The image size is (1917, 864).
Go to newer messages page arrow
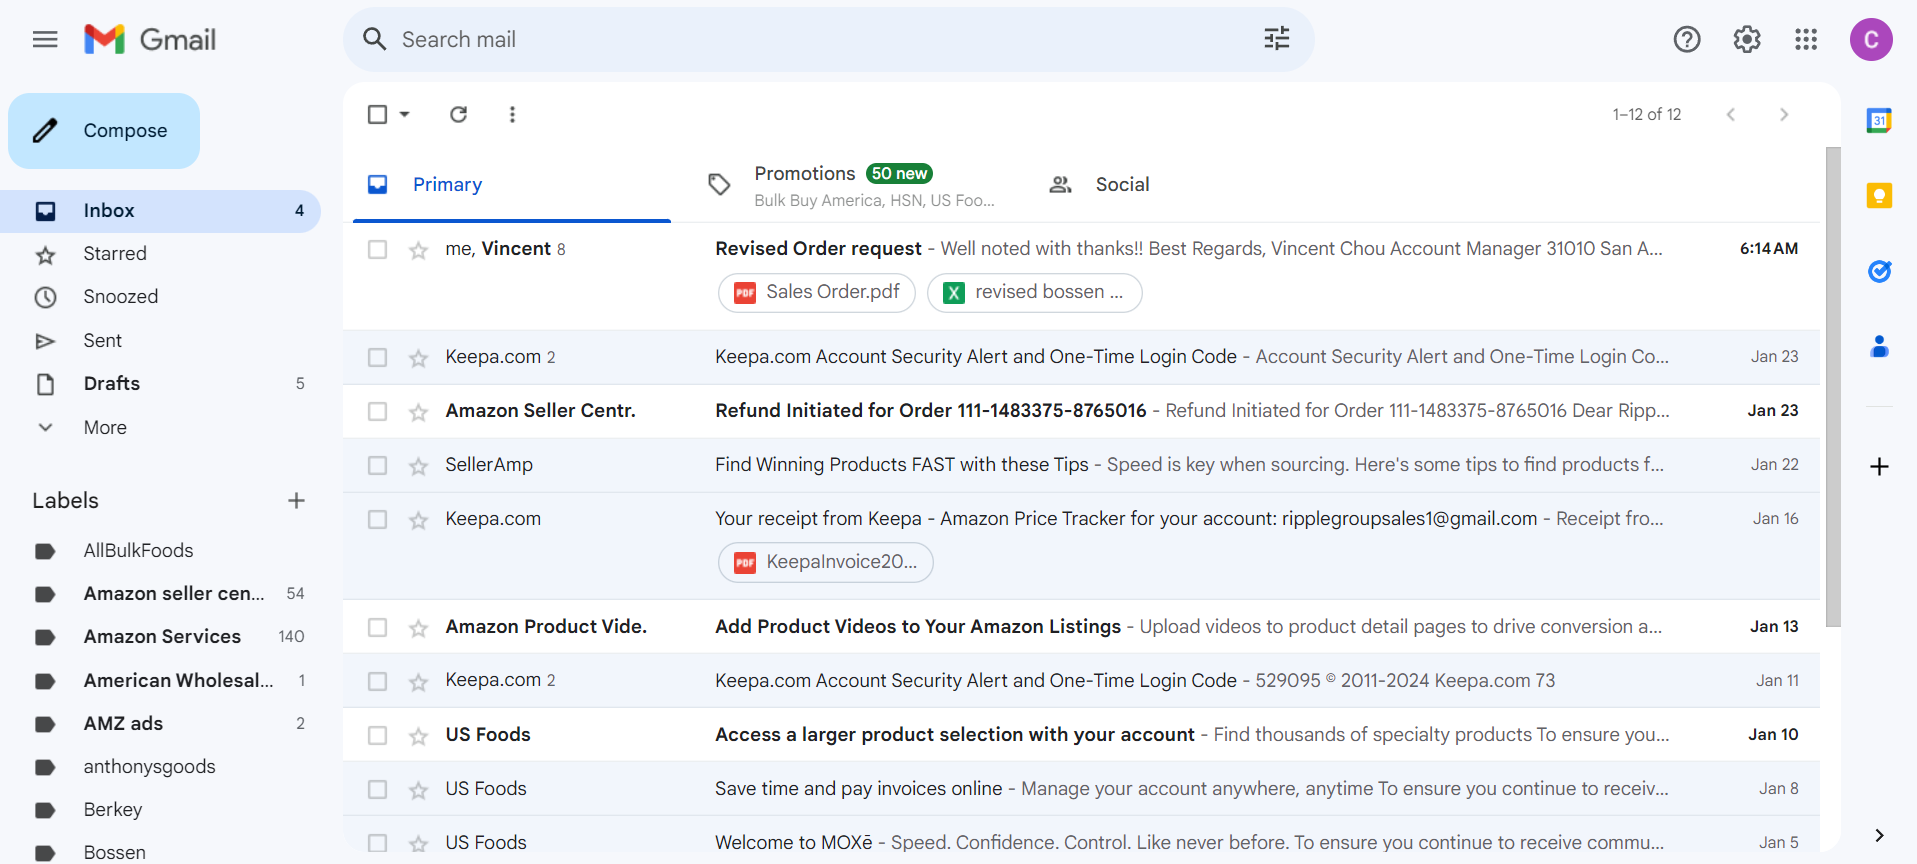pyautogui.click(x=1730, y=114)
